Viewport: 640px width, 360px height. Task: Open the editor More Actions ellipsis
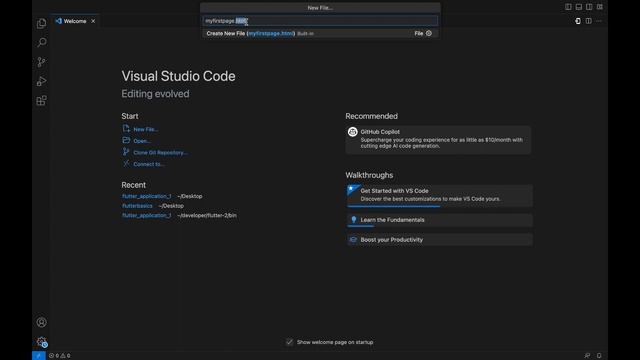click(599, 21)
